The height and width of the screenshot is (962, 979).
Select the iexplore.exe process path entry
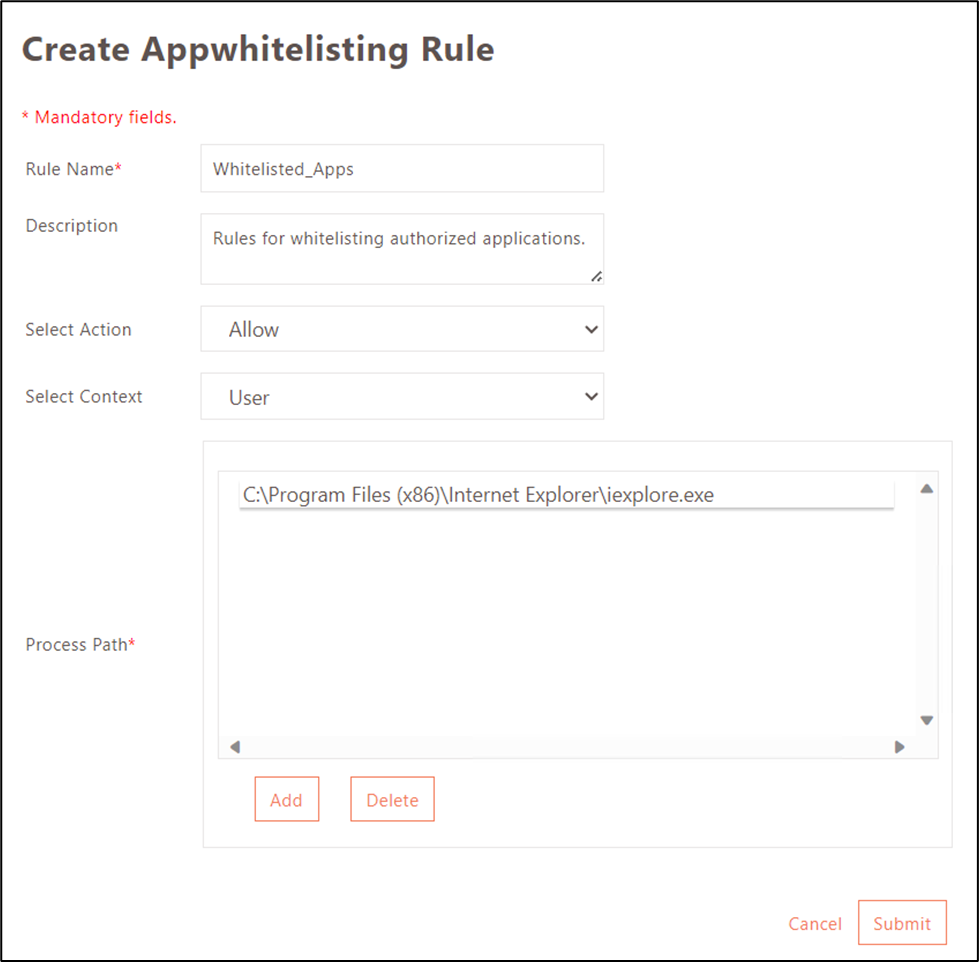point(566,495)
